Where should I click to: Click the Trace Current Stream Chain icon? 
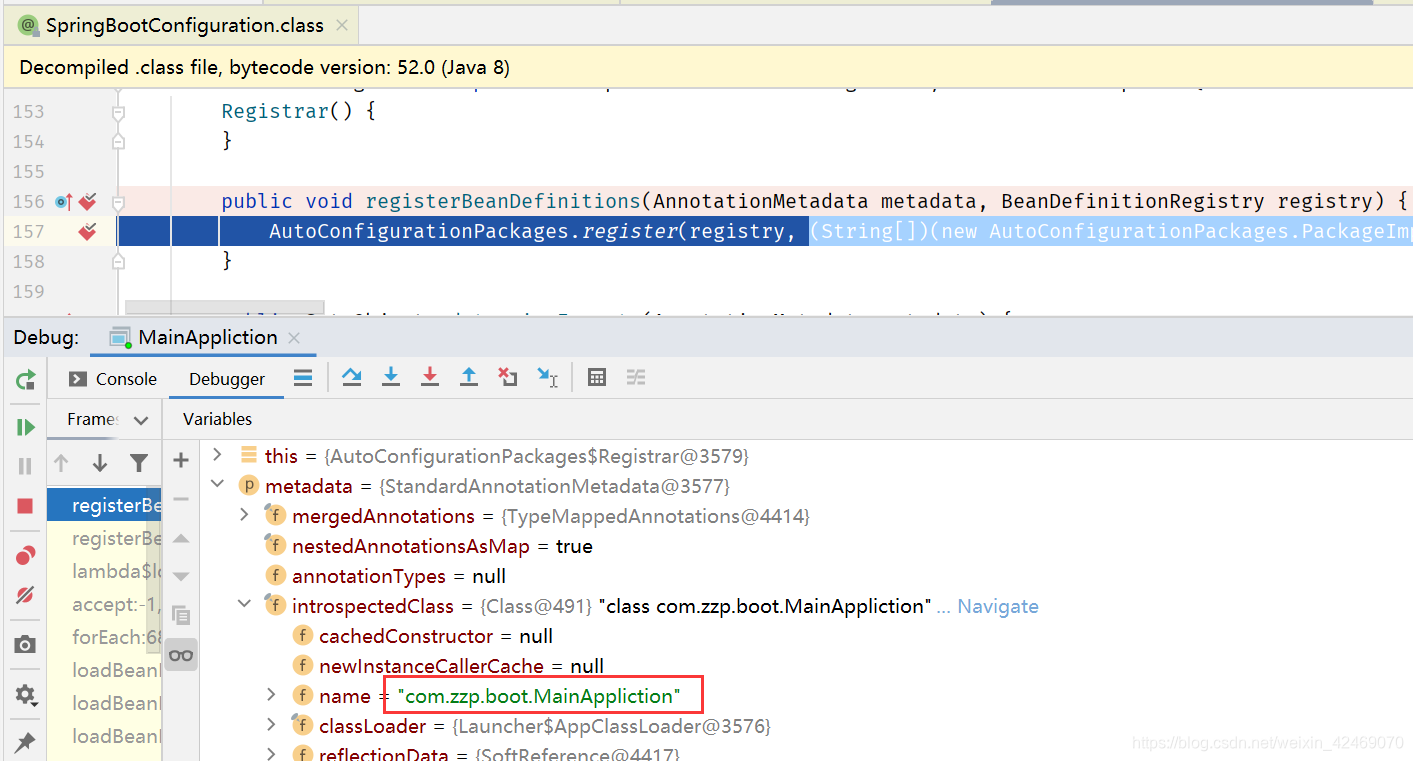[636, 377]
